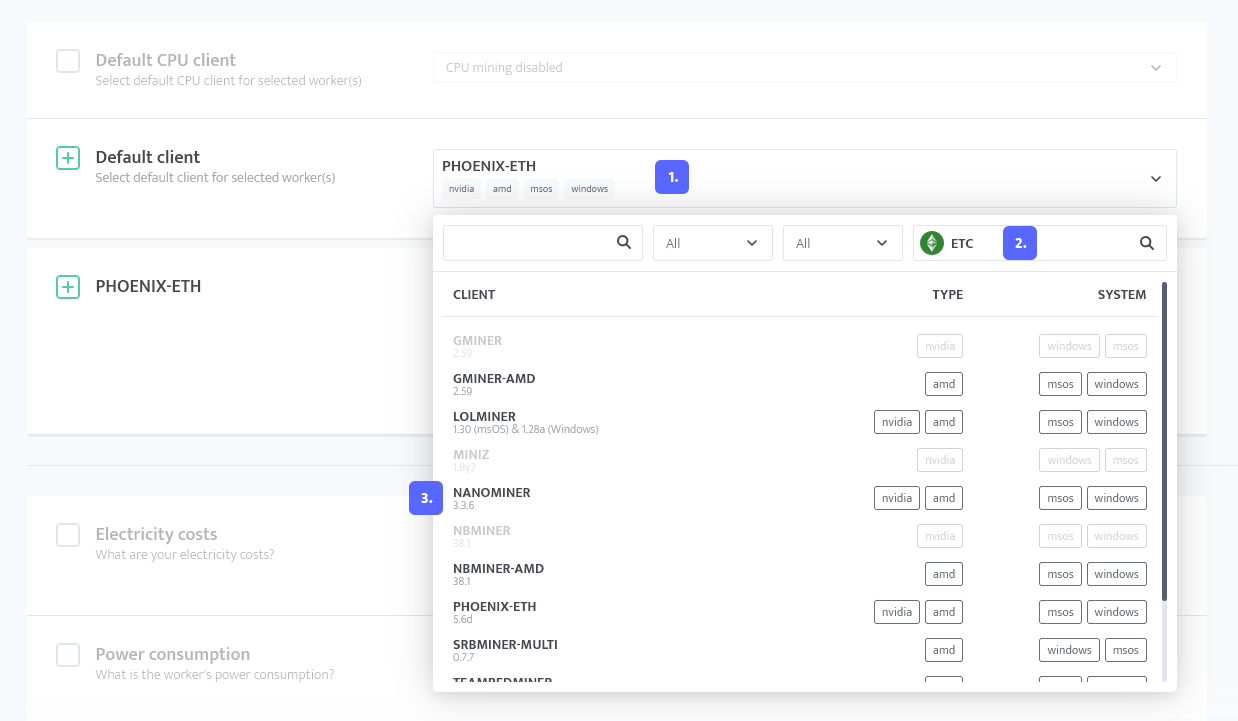Screen dimensions: 1238x721
Task: Tick the Power consumption checkbox
Action: point(68,655)
